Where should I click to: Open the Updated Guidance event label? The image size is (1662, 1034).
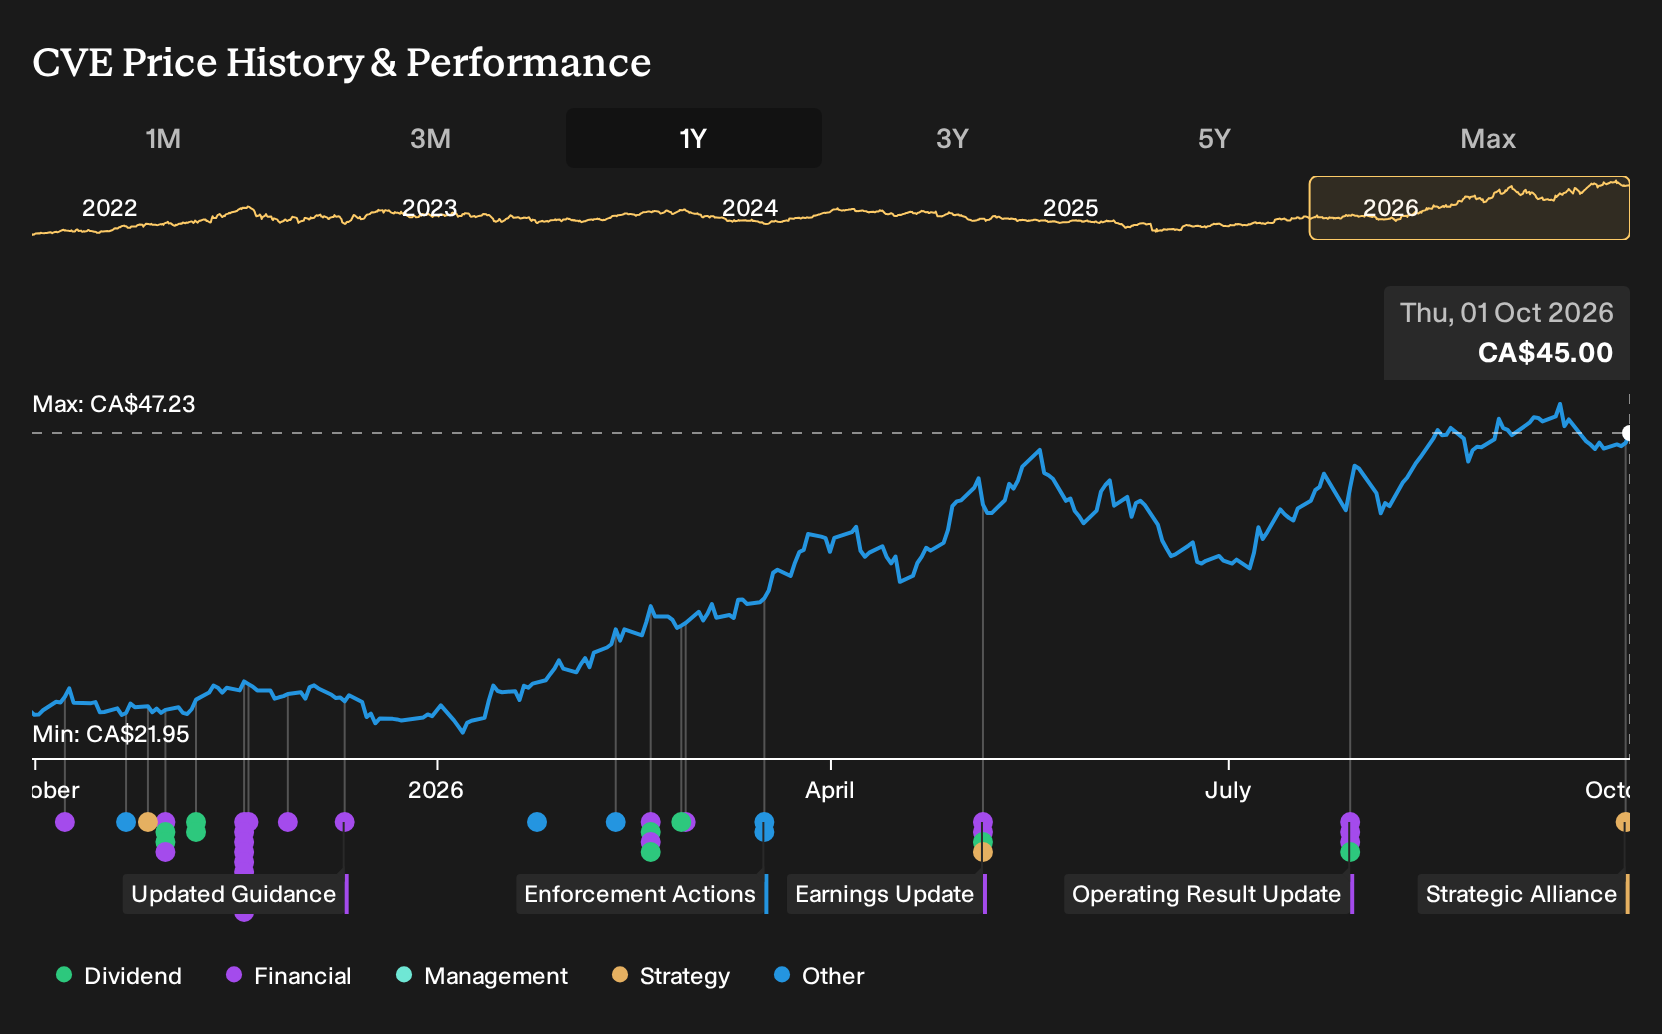234,894
